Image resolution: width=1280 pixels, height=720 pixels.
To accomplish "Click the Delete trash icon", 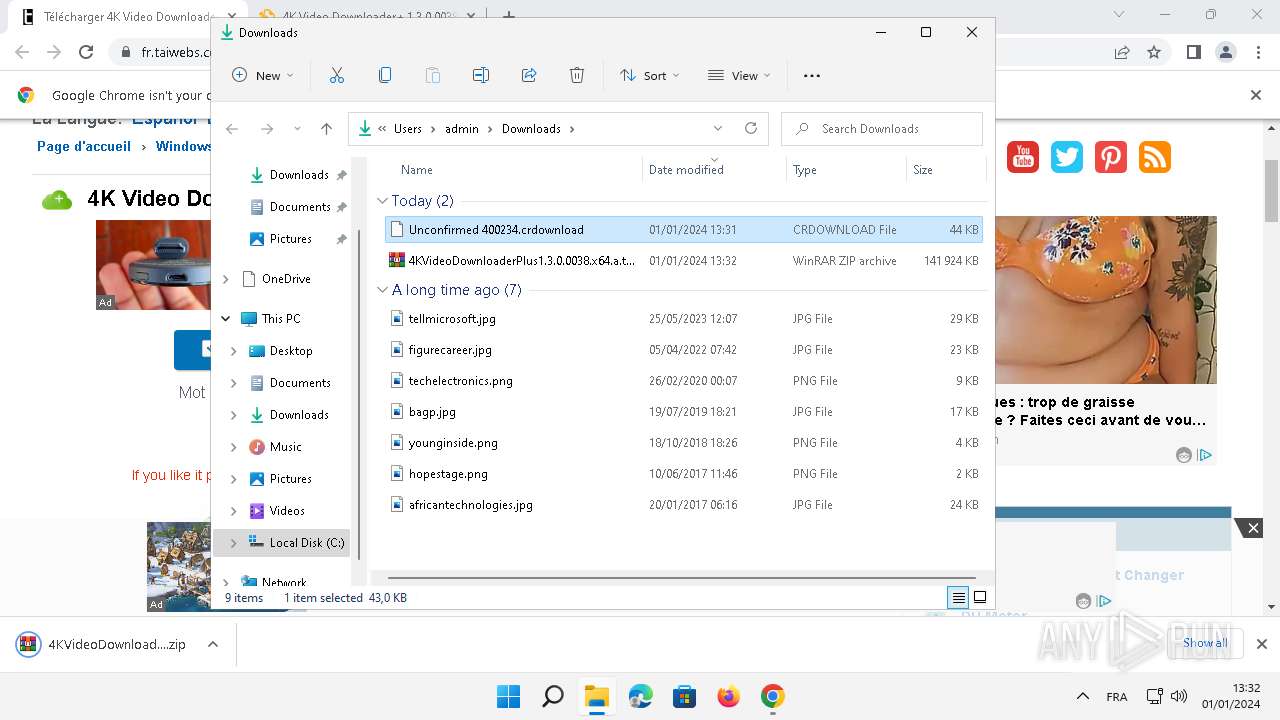I will [x=577, y=76].
